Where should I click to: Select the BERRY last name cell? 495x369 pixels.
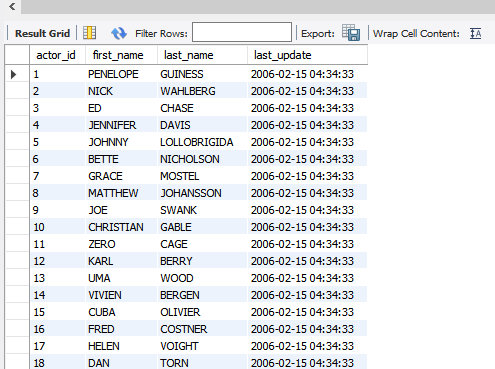coord(202,261)
